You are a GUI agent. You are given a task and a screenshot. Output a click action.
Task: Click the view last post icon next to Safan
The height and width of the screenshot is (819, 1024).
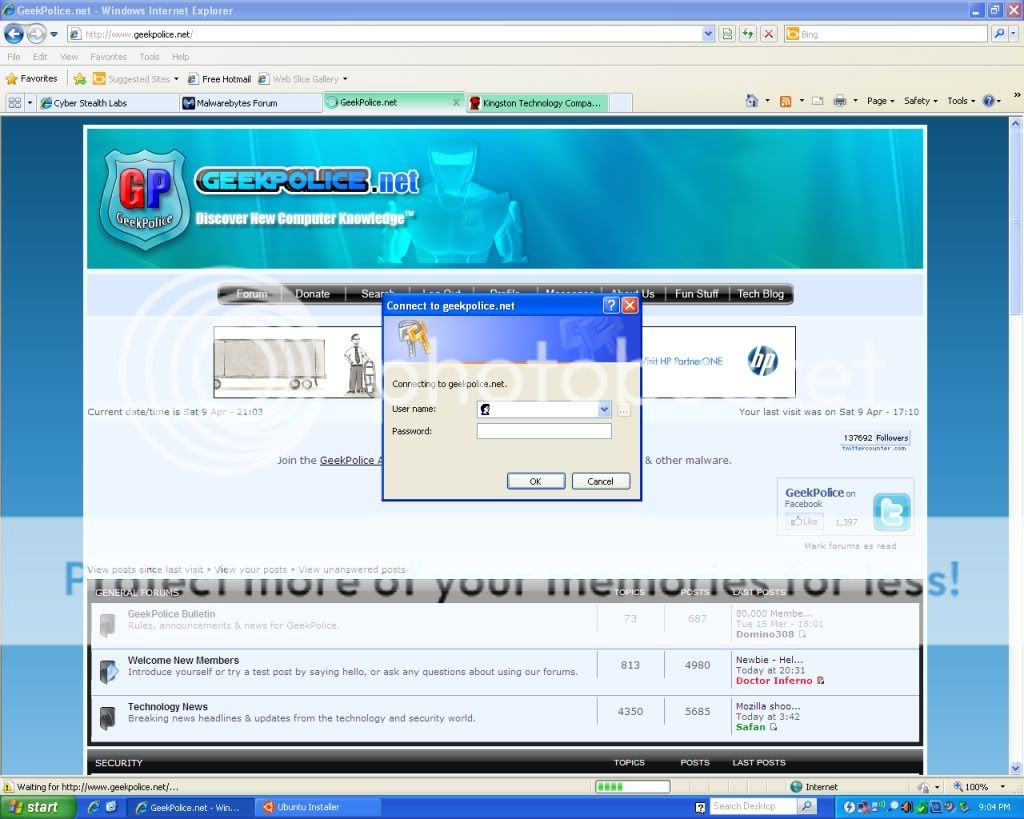[774, 727]
